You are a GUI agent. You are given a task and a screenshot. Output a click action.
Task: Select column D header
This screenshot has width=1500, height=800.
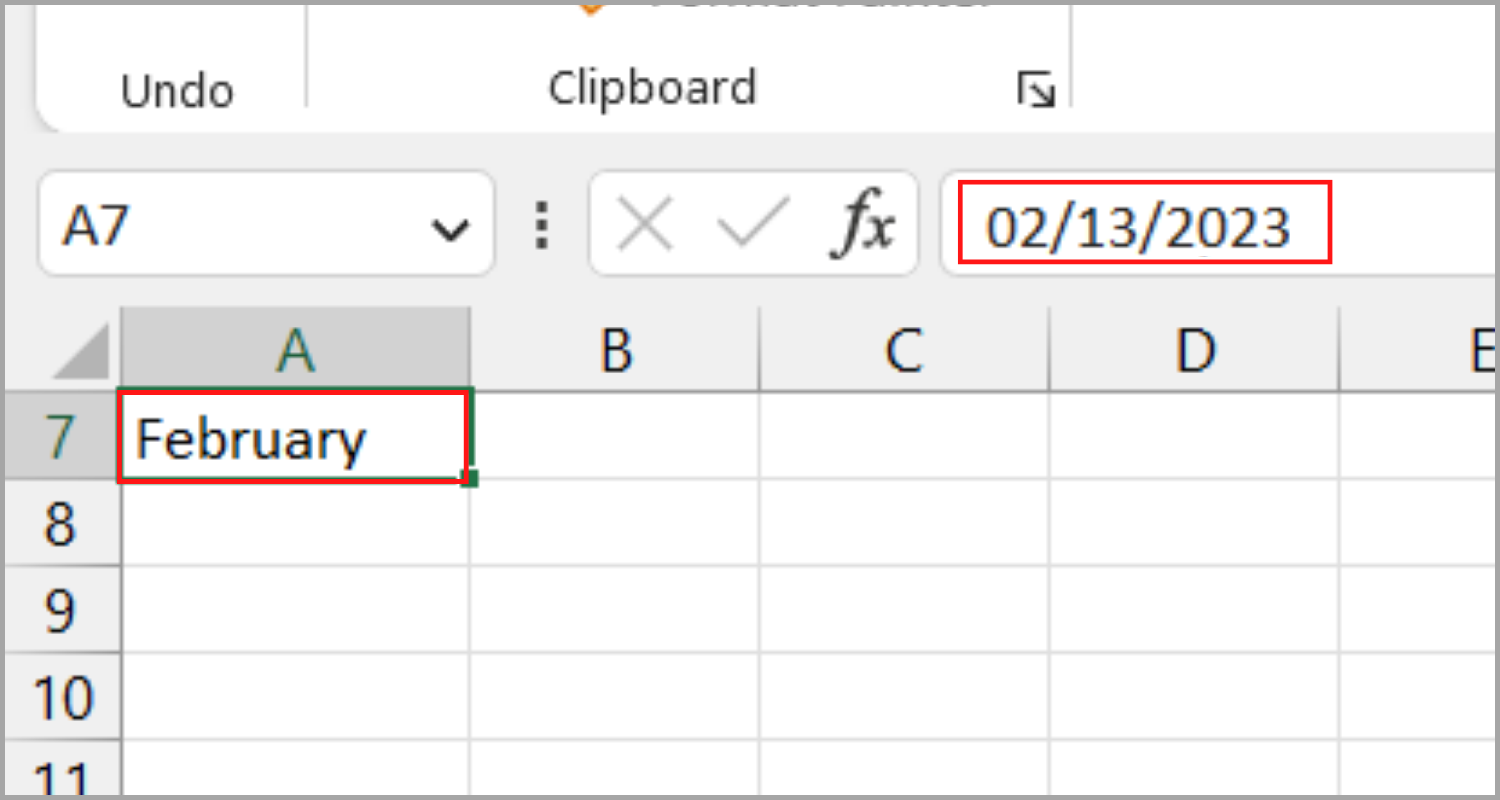[1193, 348]
